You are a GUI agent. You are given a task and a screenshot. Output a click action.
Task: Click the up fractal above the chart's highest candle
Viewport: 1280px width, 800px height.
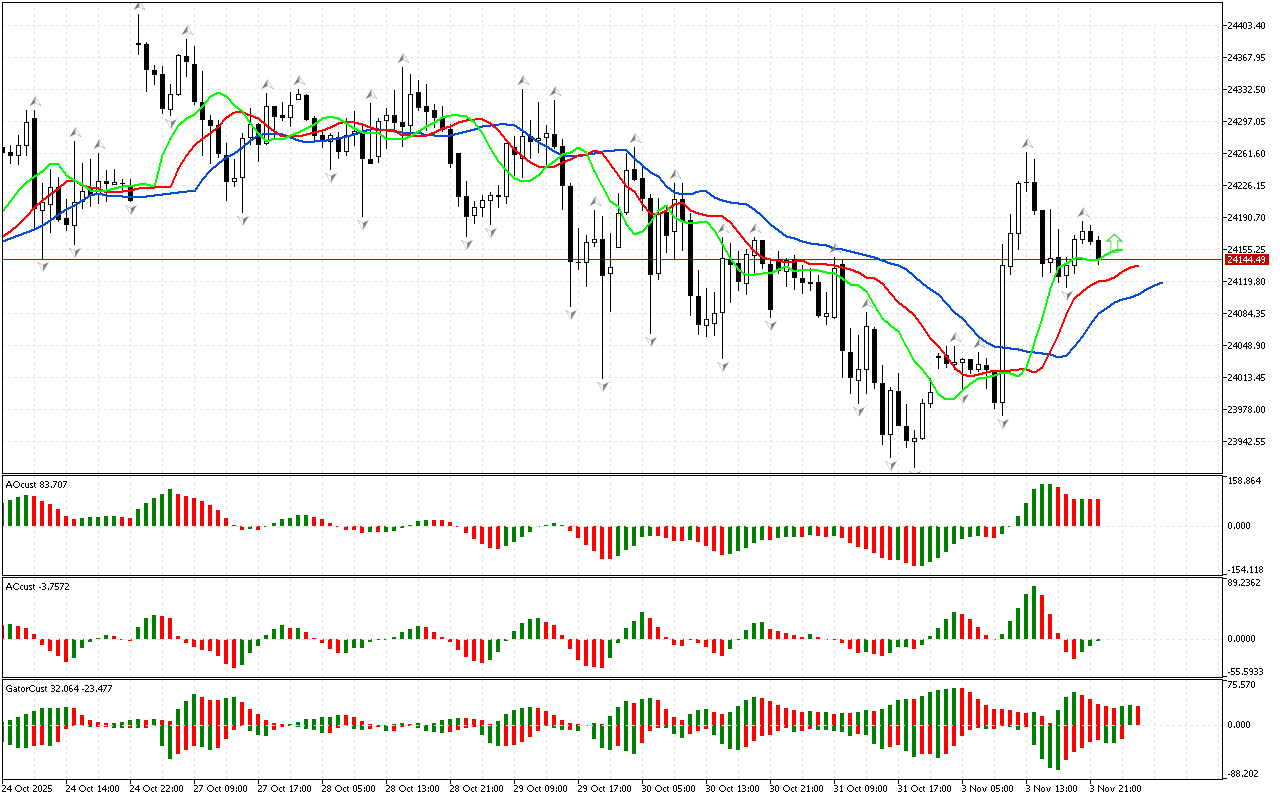[x=139, y=8]
